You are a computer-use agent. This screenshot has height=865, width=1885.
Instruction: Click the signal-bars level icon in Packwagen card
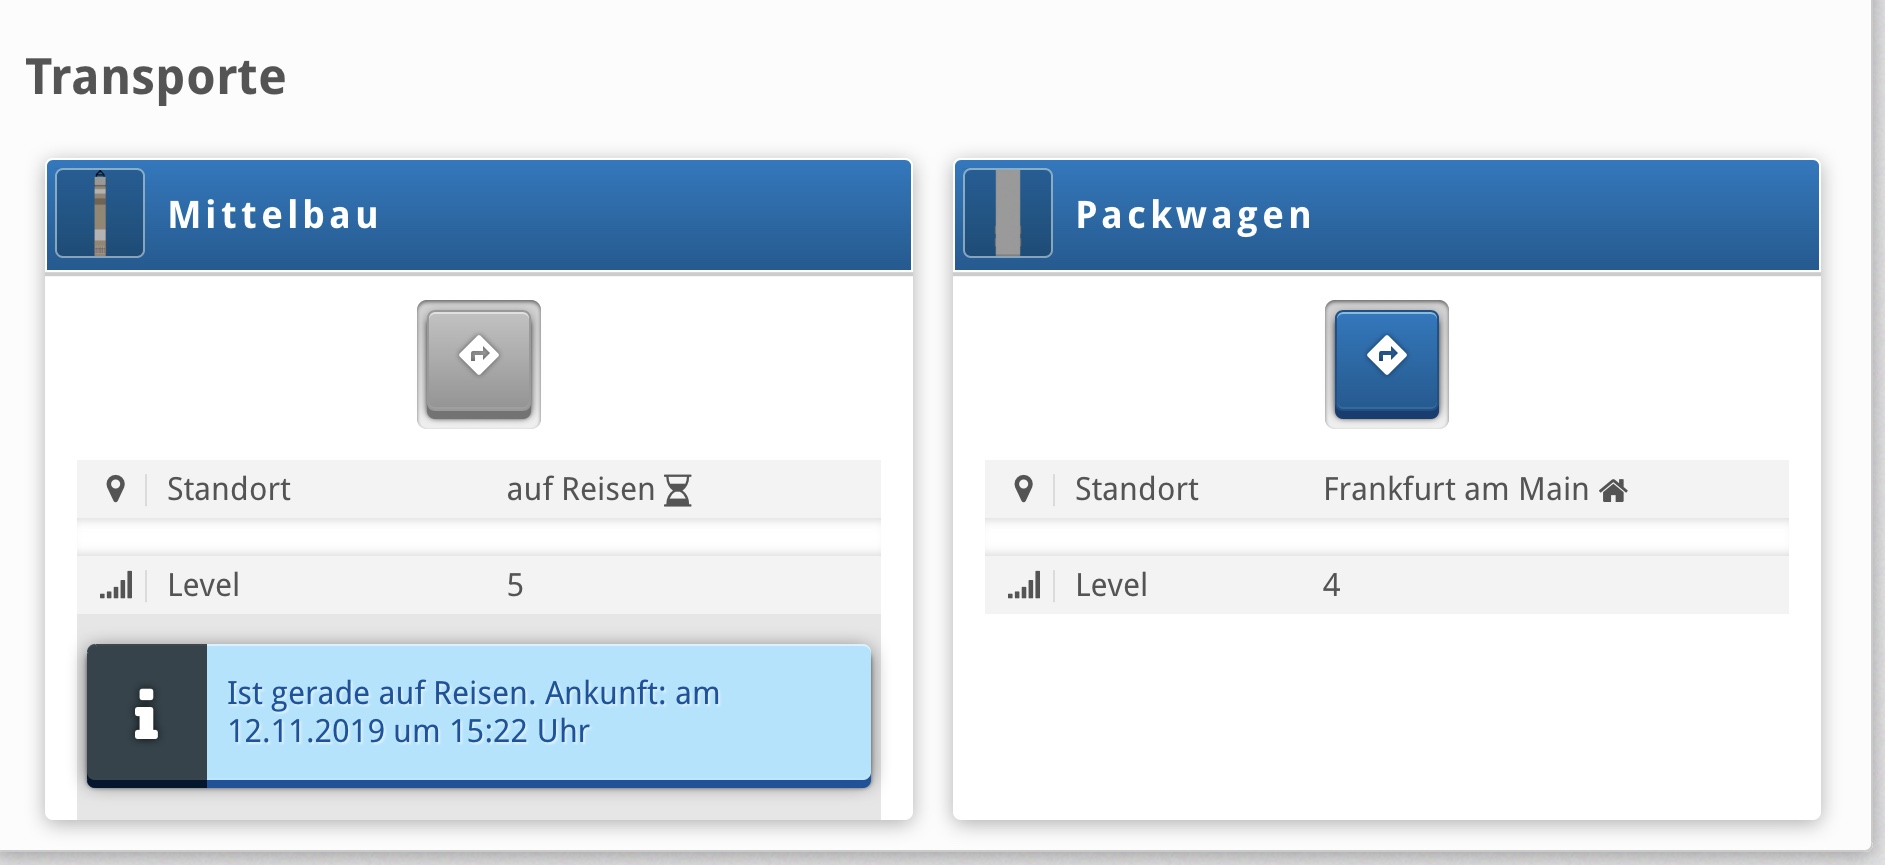tap(1024, 585)
